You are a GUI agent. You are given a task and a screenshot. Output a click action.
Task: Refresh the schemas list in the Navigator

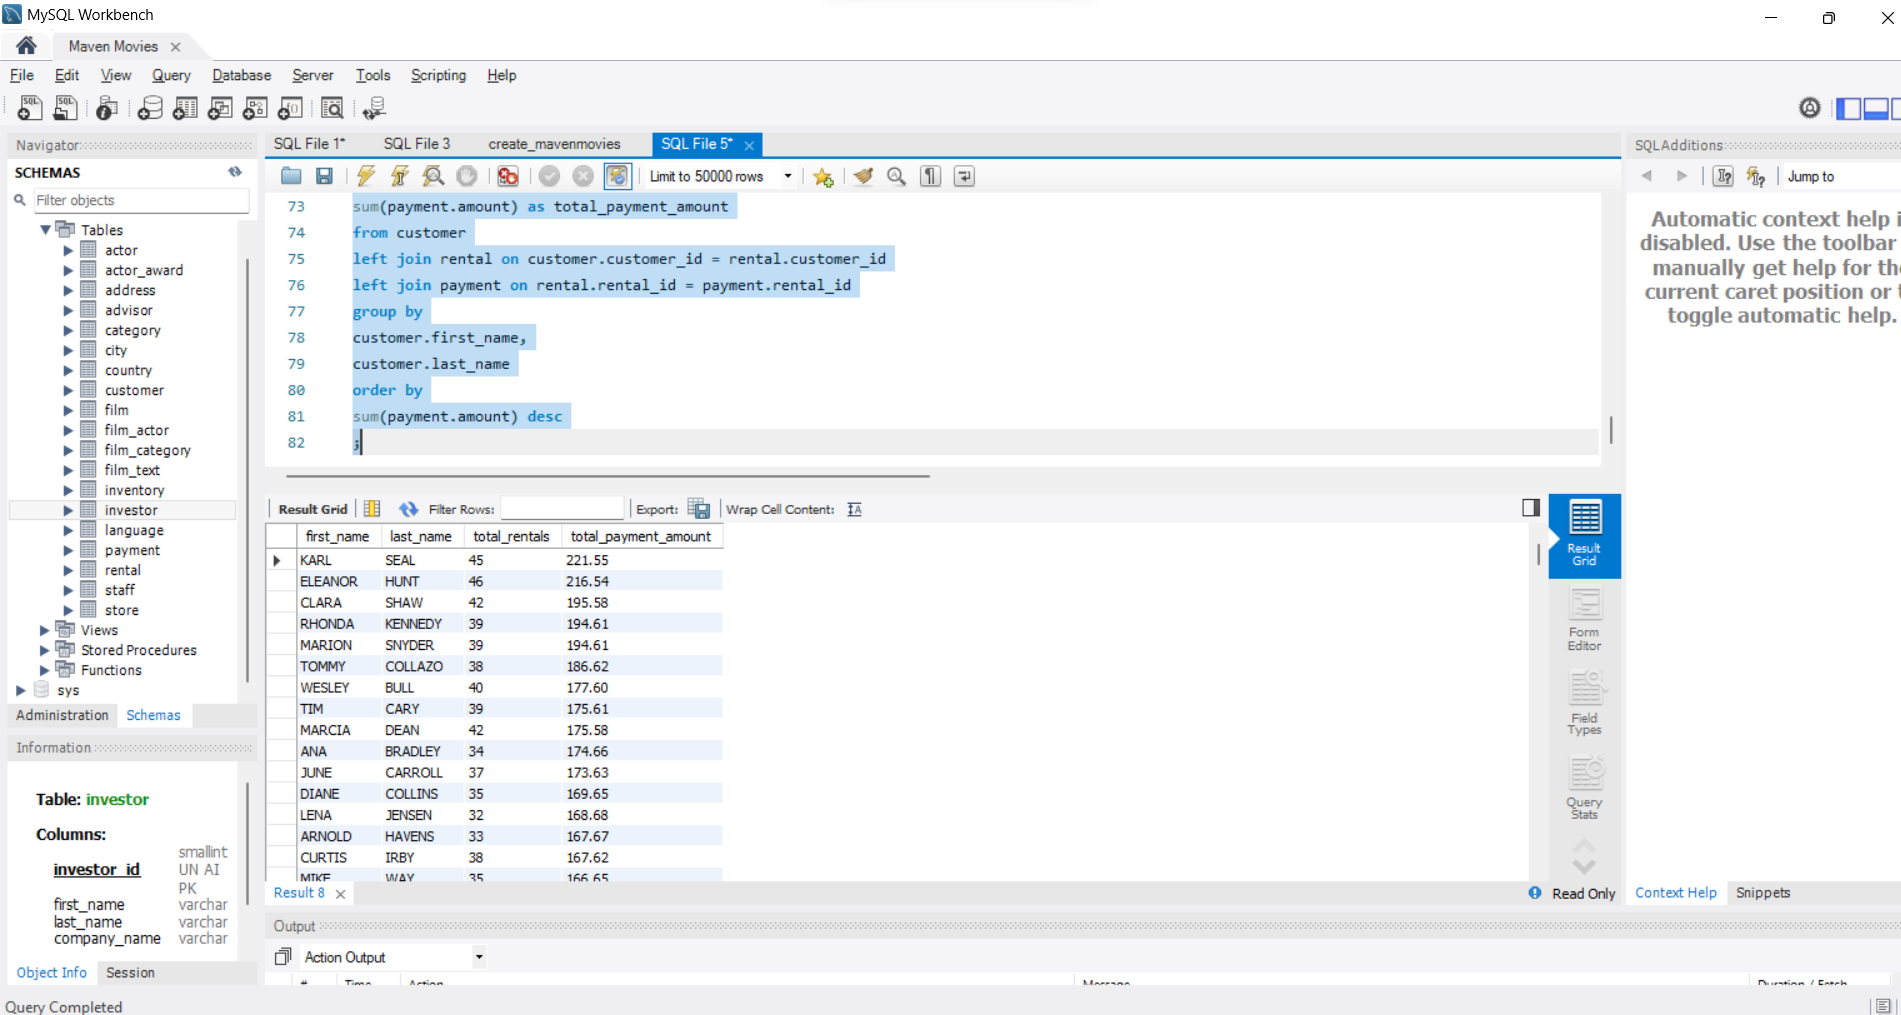(x=236, y=172)
